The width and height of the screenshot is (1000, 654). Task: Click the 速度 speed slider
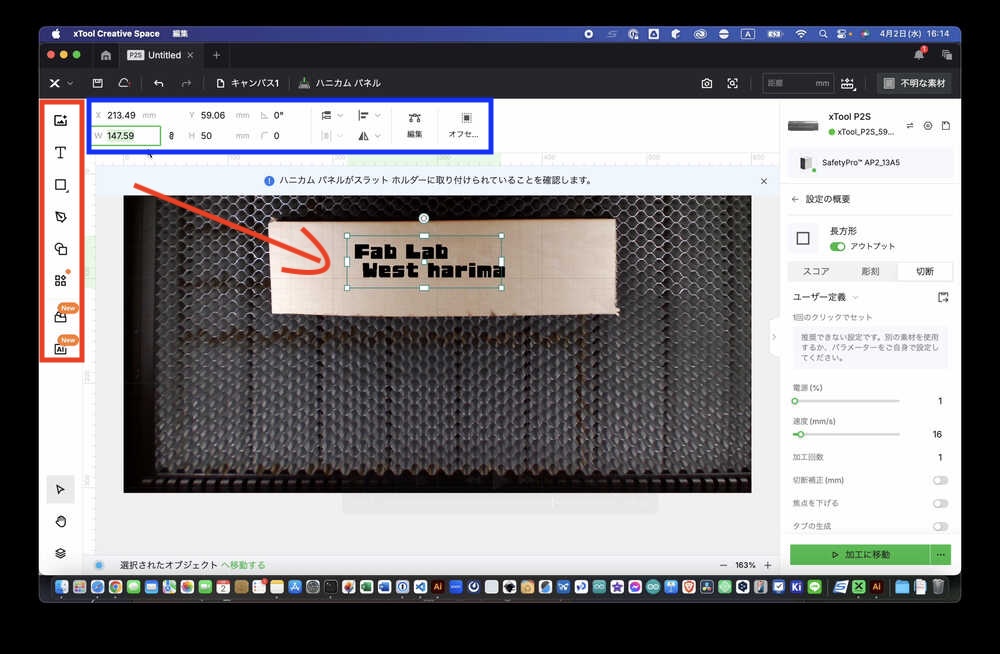coord(845,434)
